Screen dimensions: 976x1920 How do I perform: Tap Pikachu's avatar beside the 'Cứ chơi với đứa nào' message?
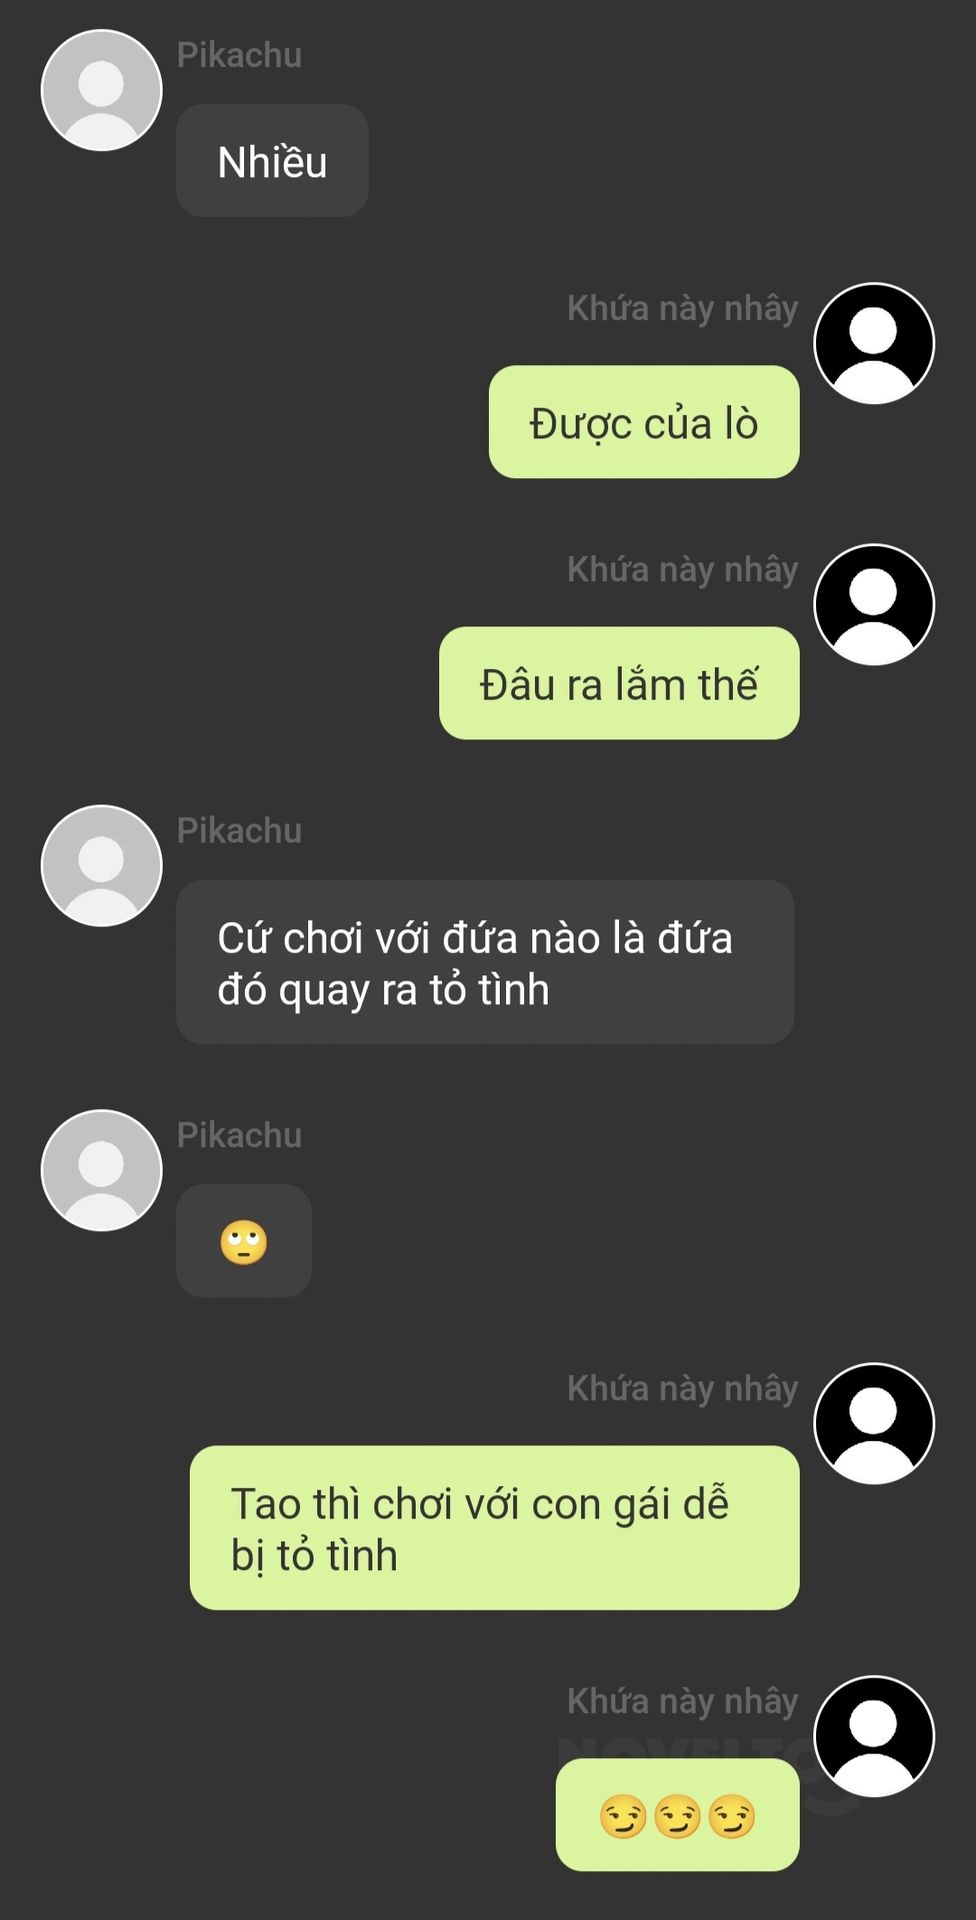tap(101, 865)
